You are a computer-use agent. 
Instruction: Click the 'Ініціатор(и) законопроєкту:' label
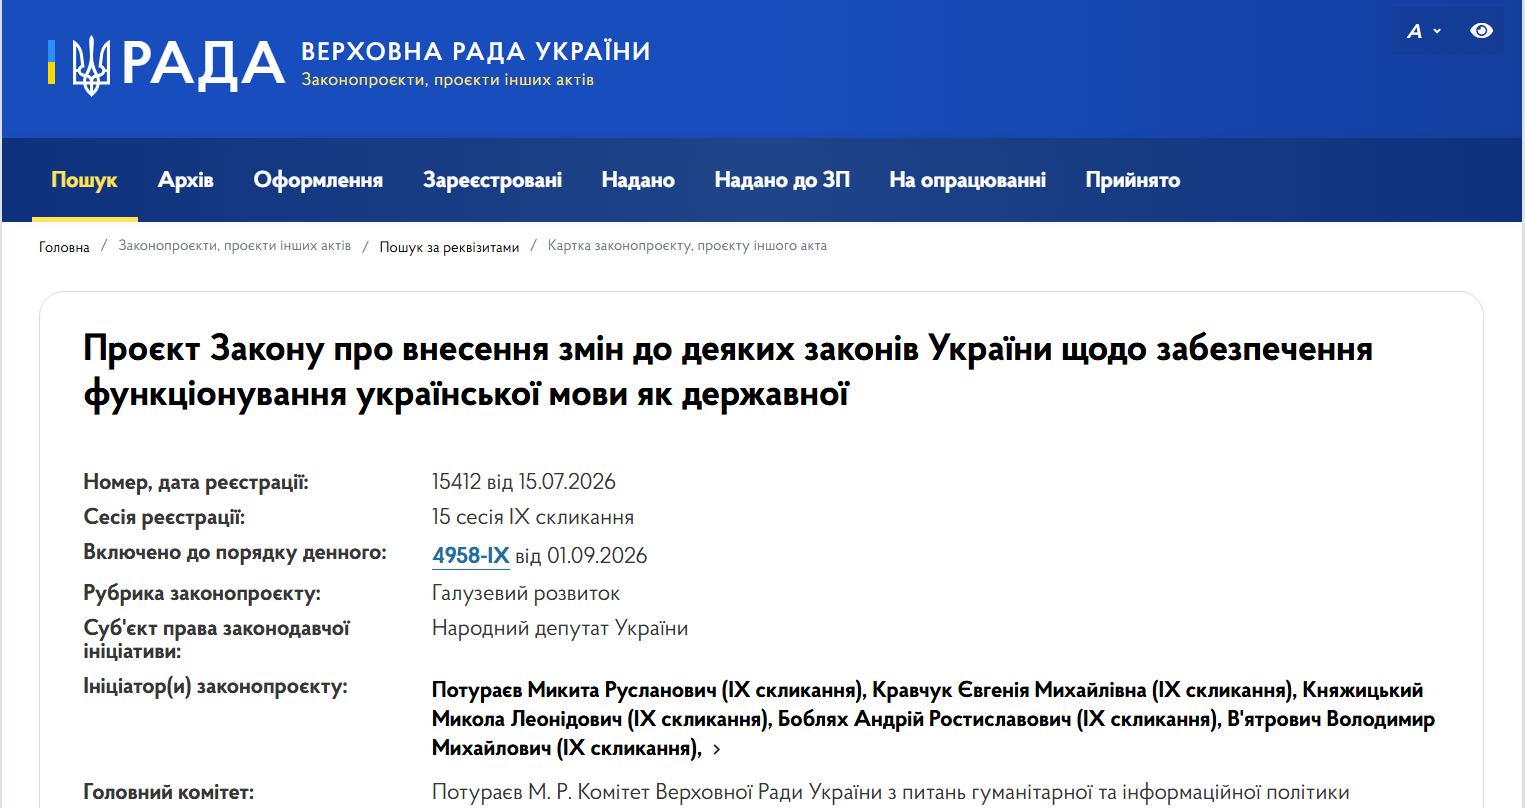tap(216, 687)
